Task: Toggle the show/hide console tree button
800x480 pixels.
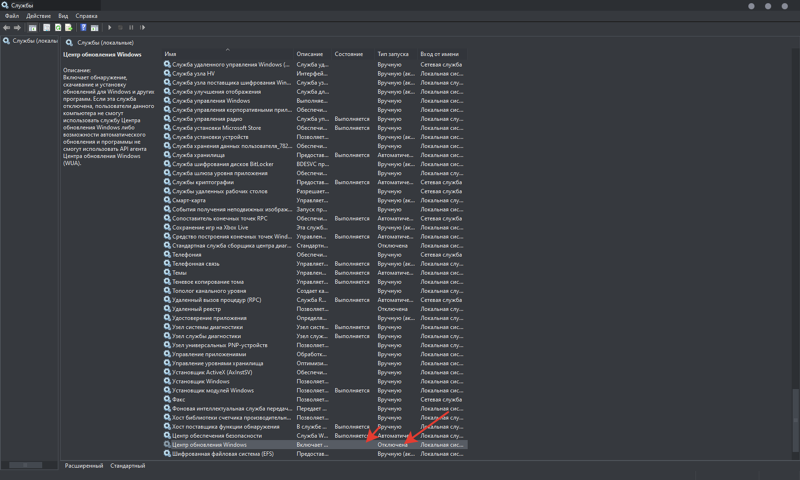Action: pos(33,28)
